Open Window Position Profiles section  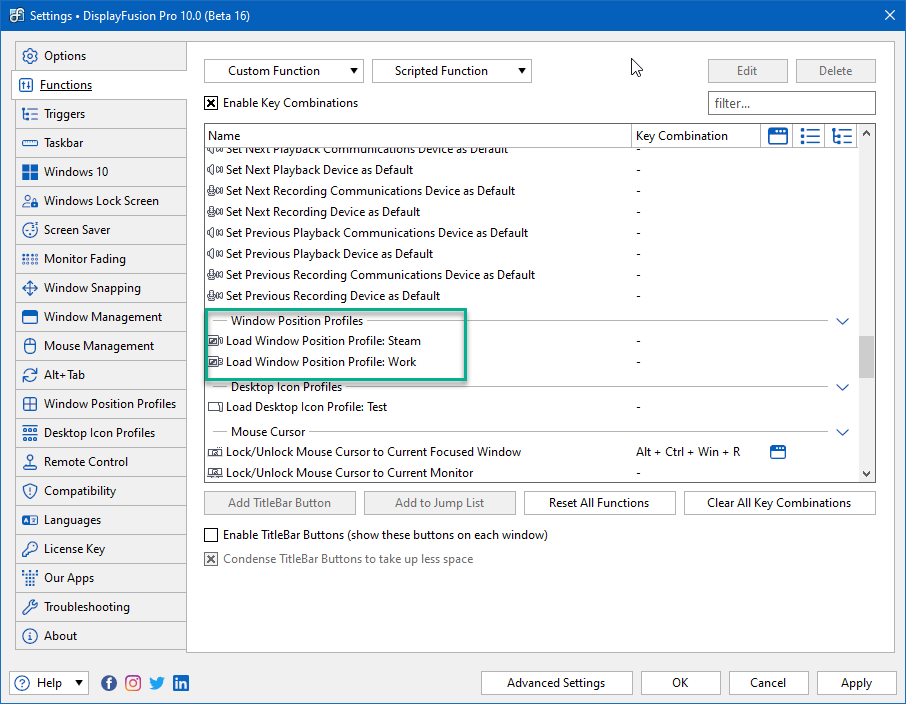coord(101,403)
